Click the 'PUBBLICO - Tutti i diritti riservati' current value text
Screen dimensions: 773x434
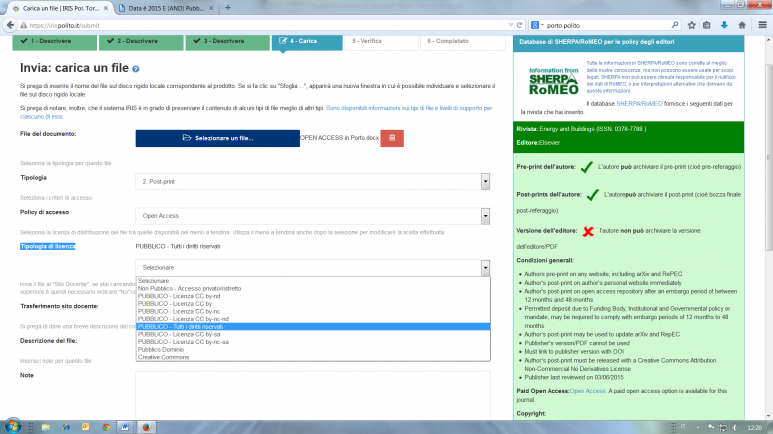click(178, 247)
